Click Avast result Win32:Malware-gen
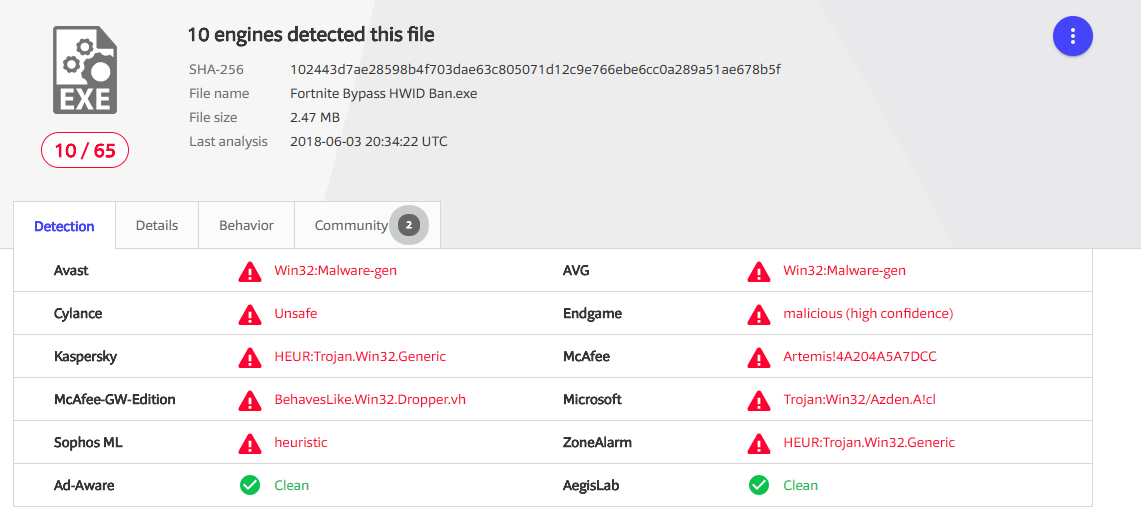 [x=335, y=271]
